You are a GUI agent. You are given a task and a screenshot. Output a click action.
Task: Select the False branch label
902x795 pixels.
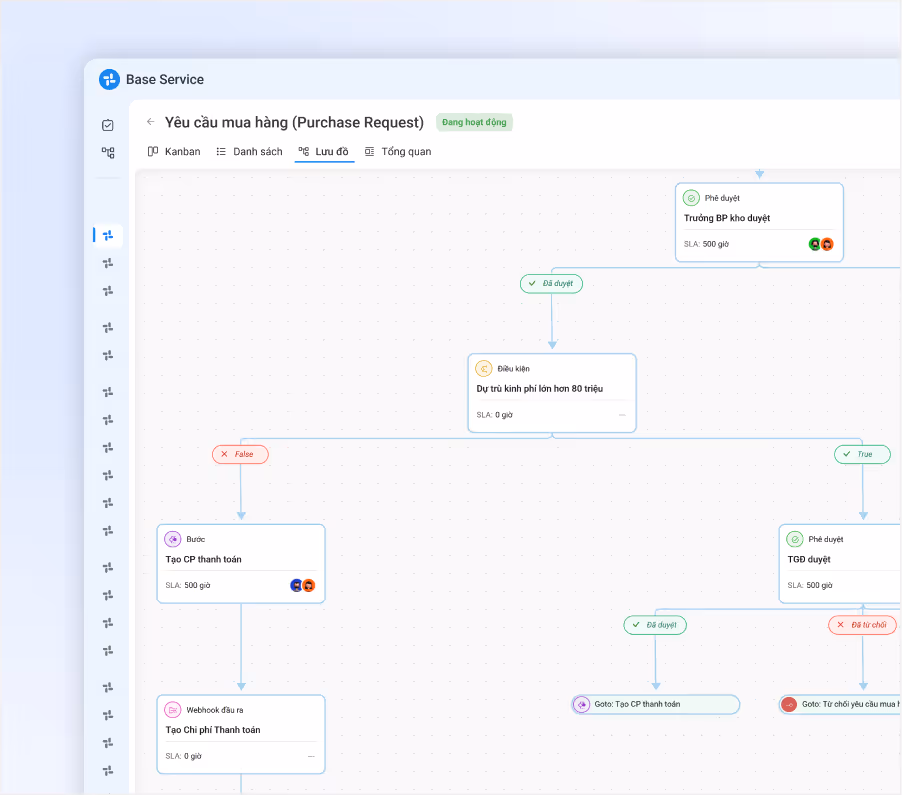point(240,454)
